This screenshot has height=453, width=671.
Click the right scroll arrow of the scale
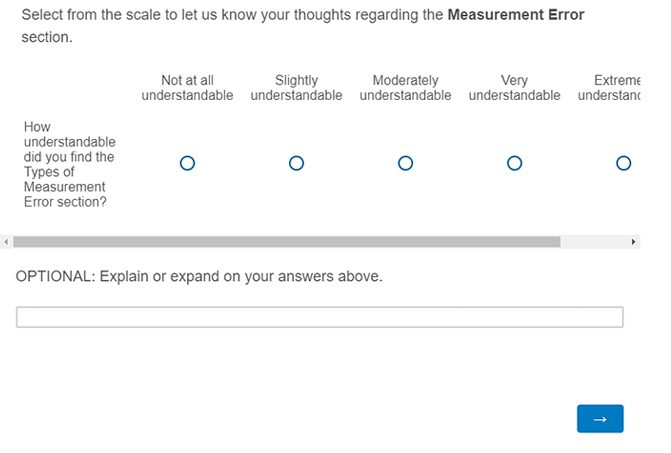click(633, 242)
